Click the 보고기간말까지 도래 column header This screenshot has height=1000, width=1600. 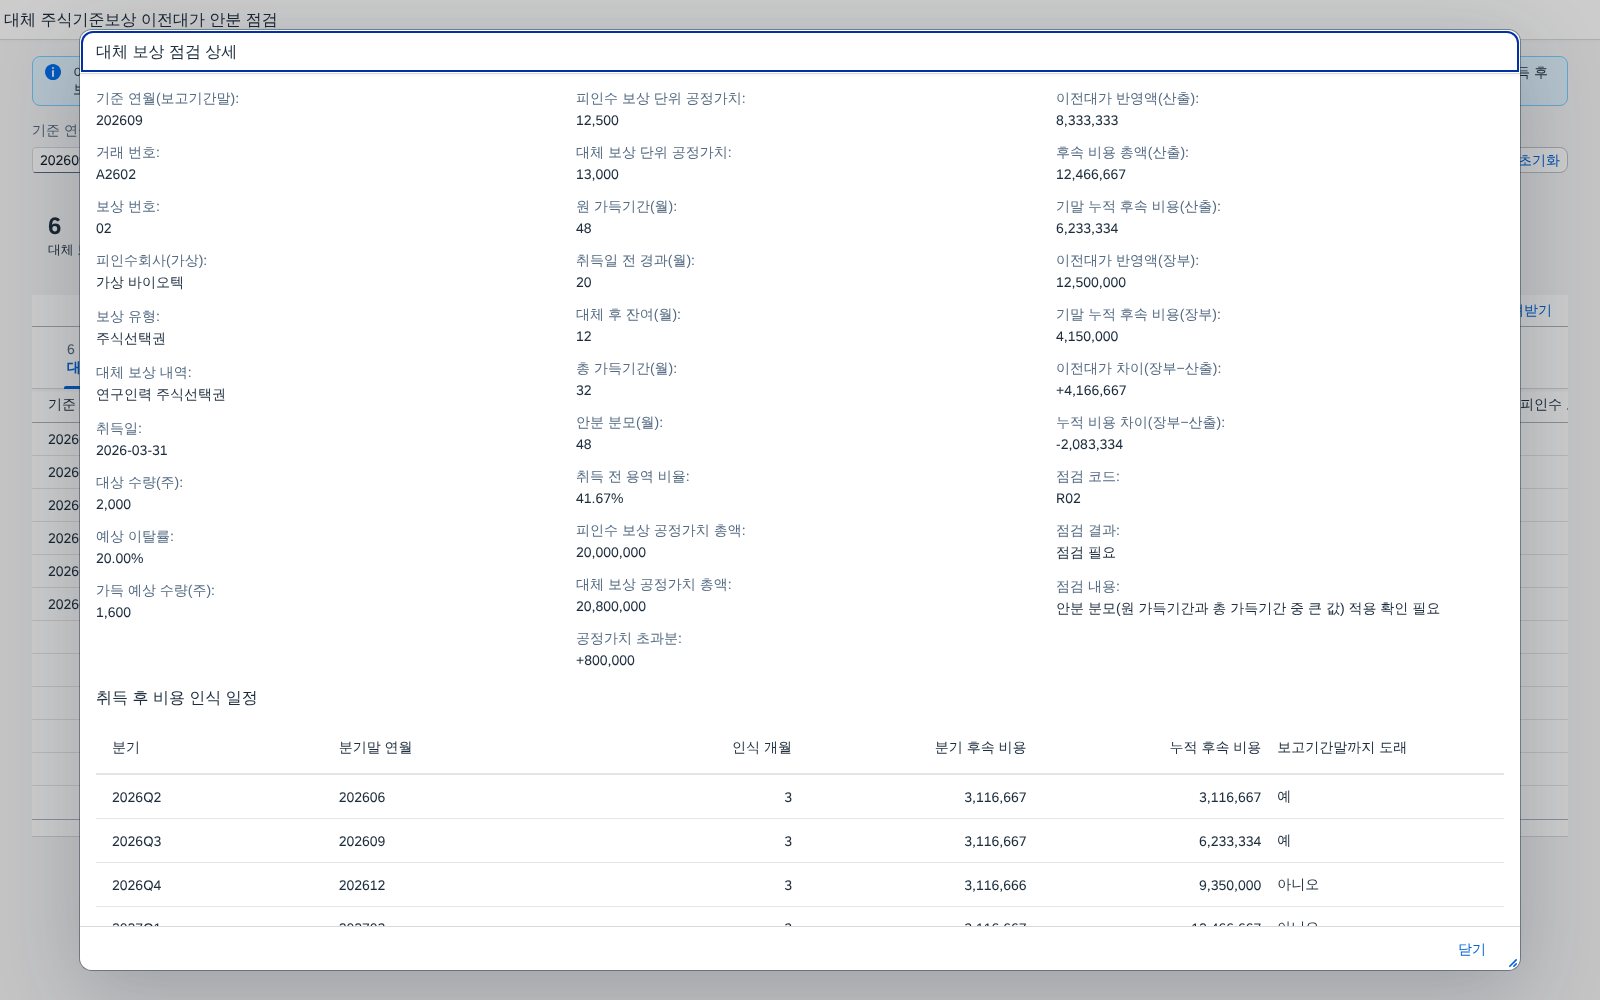pyautogui.click(x=1341, y=747)
